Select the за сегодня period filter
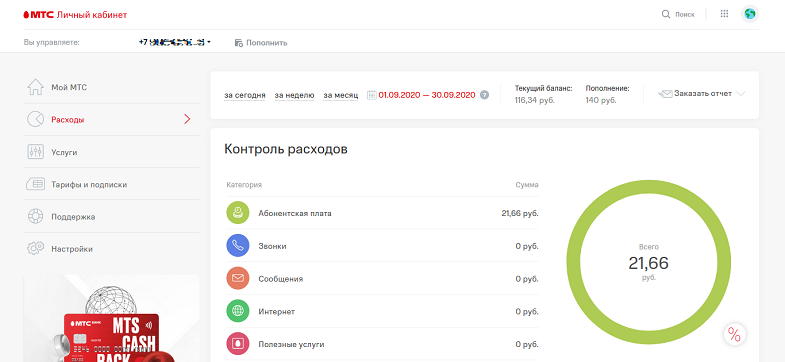This screenshot has height=362, width=785. point(244,95)
